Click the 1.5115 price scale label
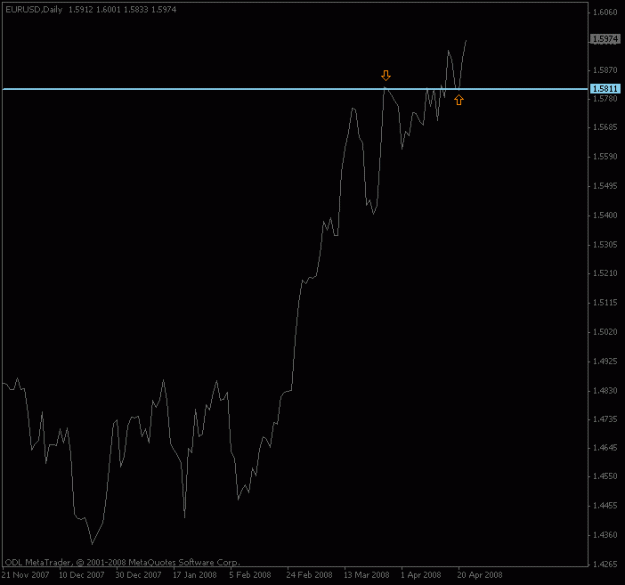 tap(605, 303)
